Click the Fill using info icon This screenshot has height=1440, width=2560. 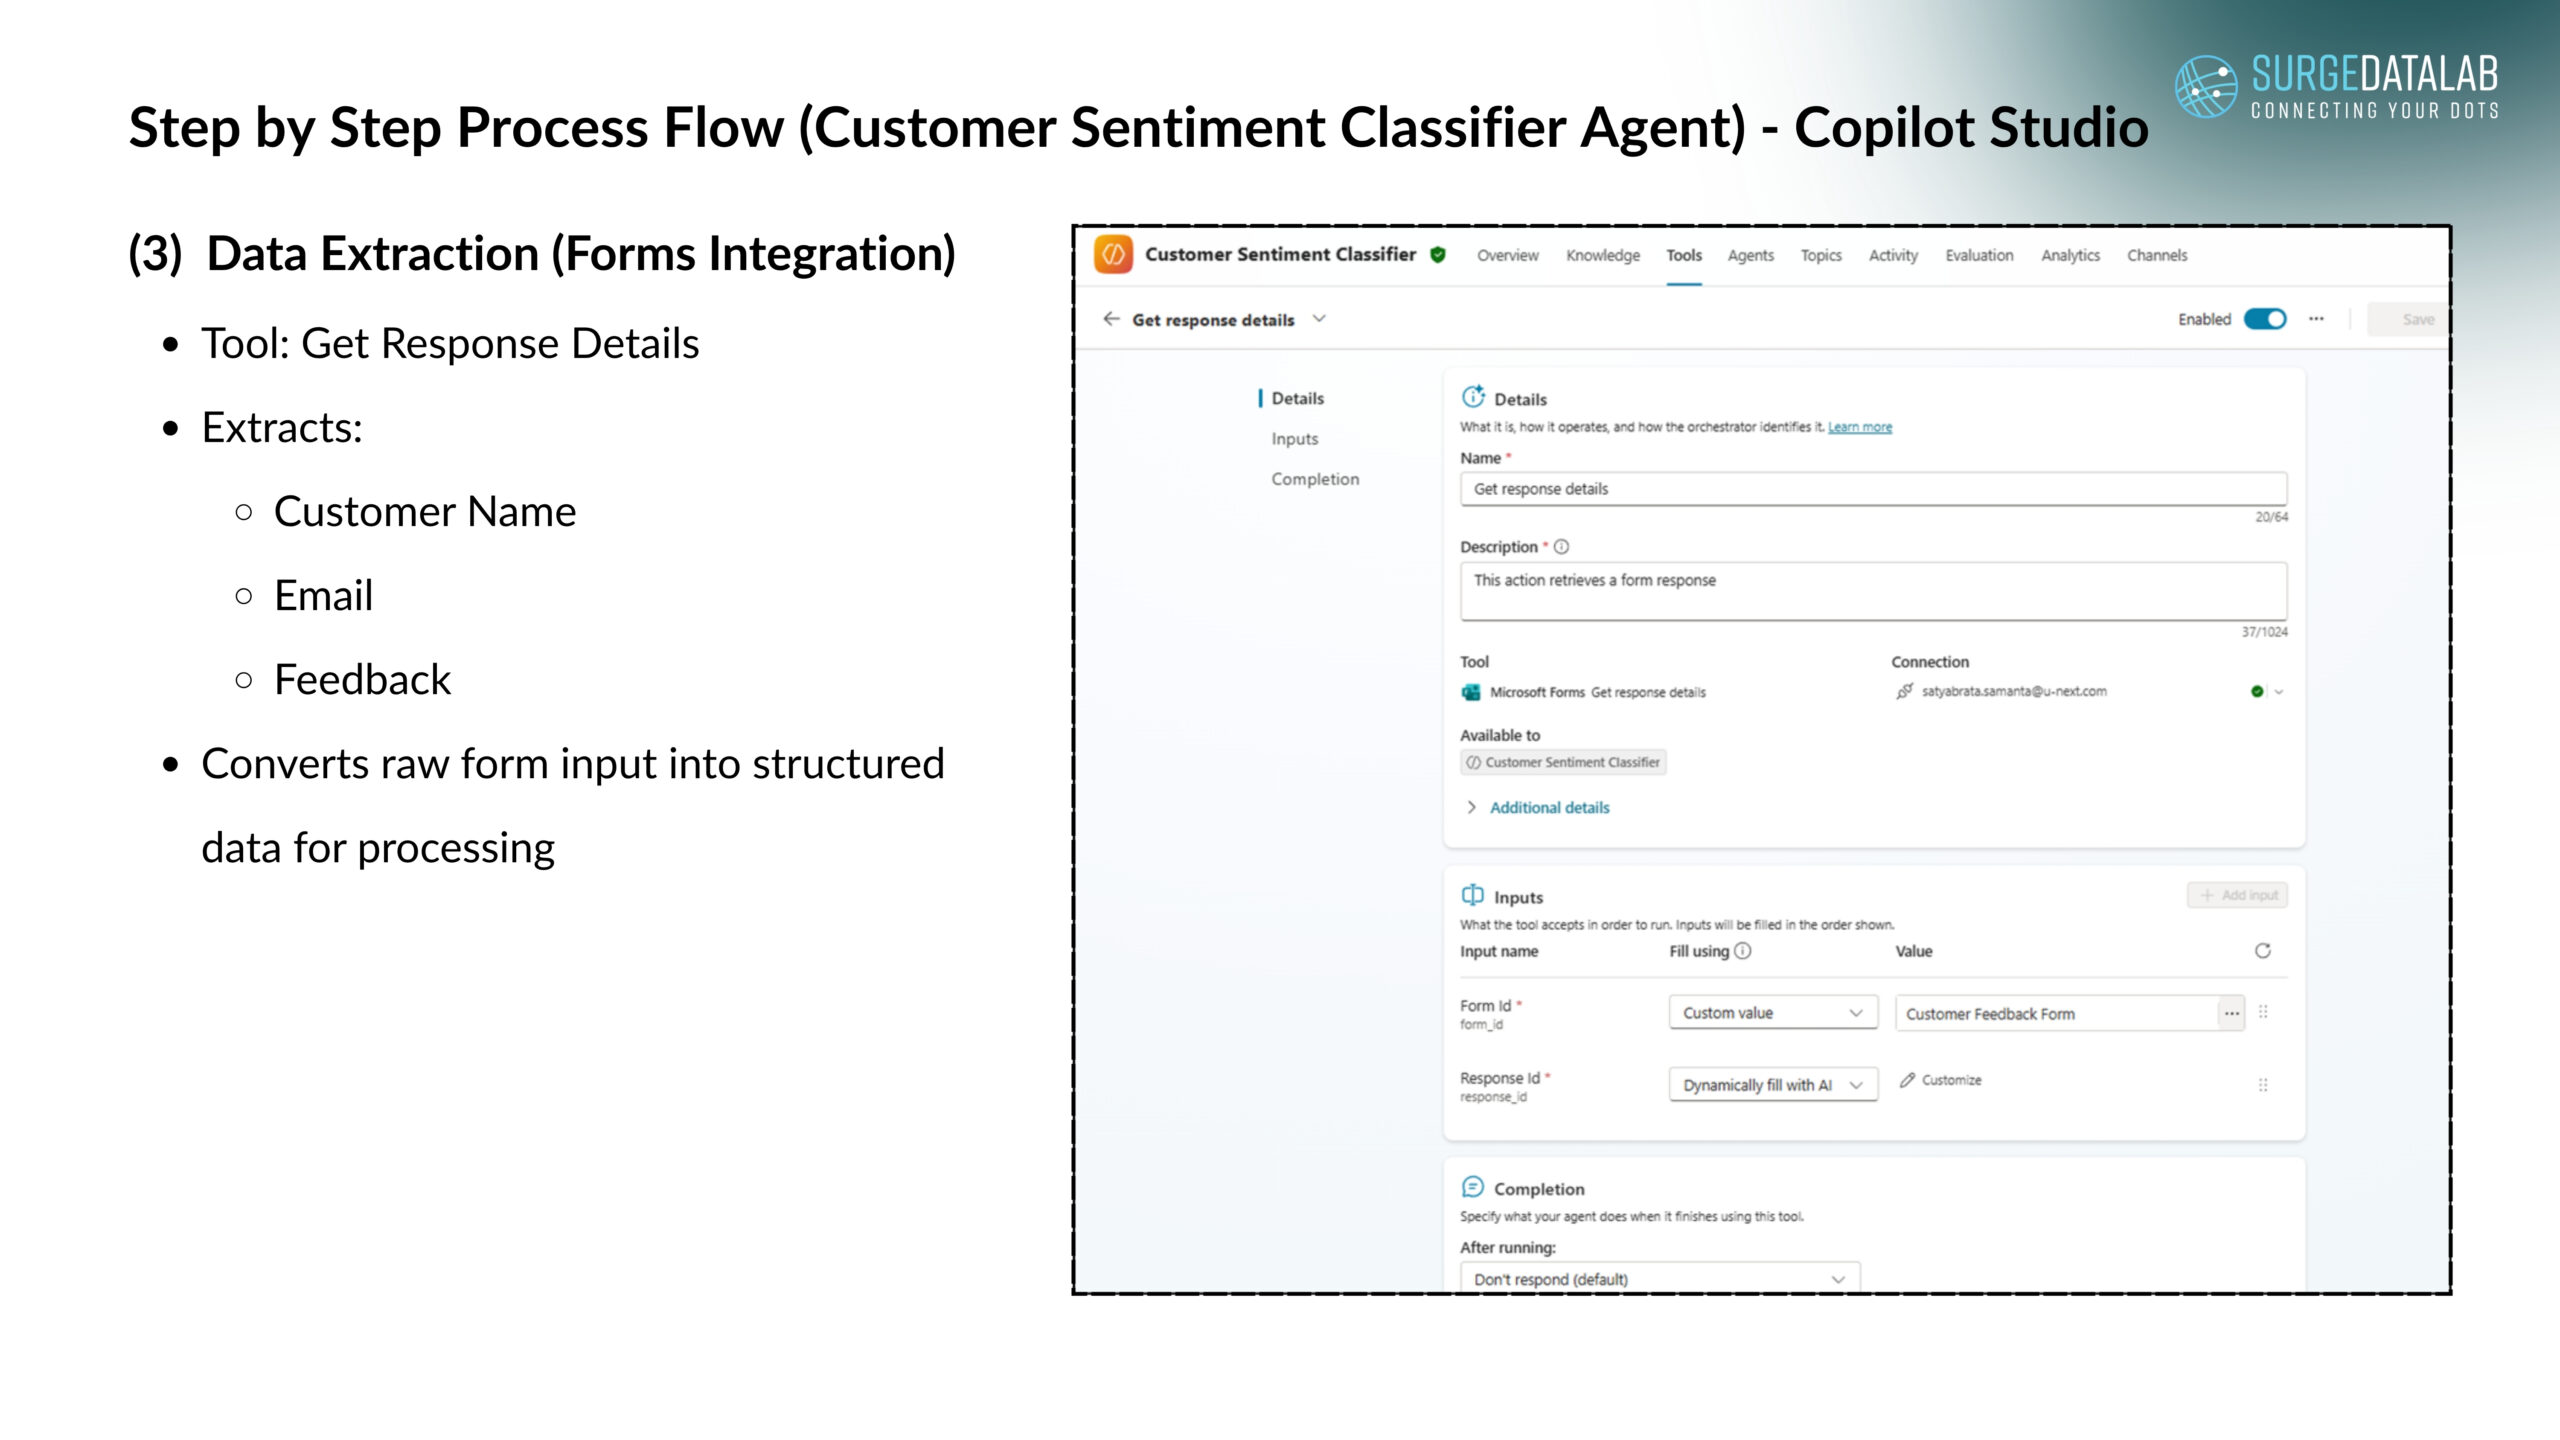pos(1743,951)
